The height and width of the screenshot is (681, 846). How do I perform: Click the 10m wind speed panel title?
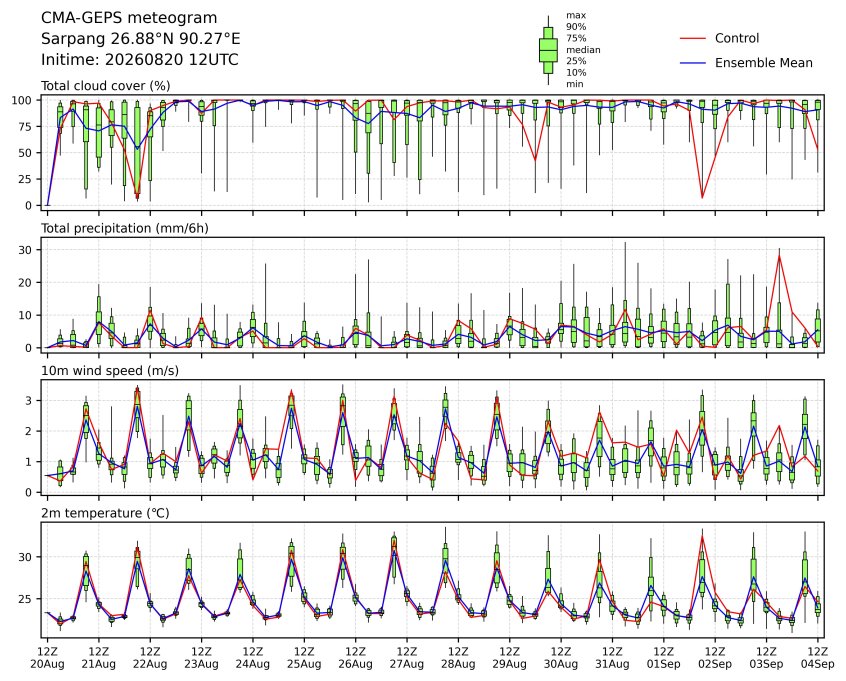point(110,371)
